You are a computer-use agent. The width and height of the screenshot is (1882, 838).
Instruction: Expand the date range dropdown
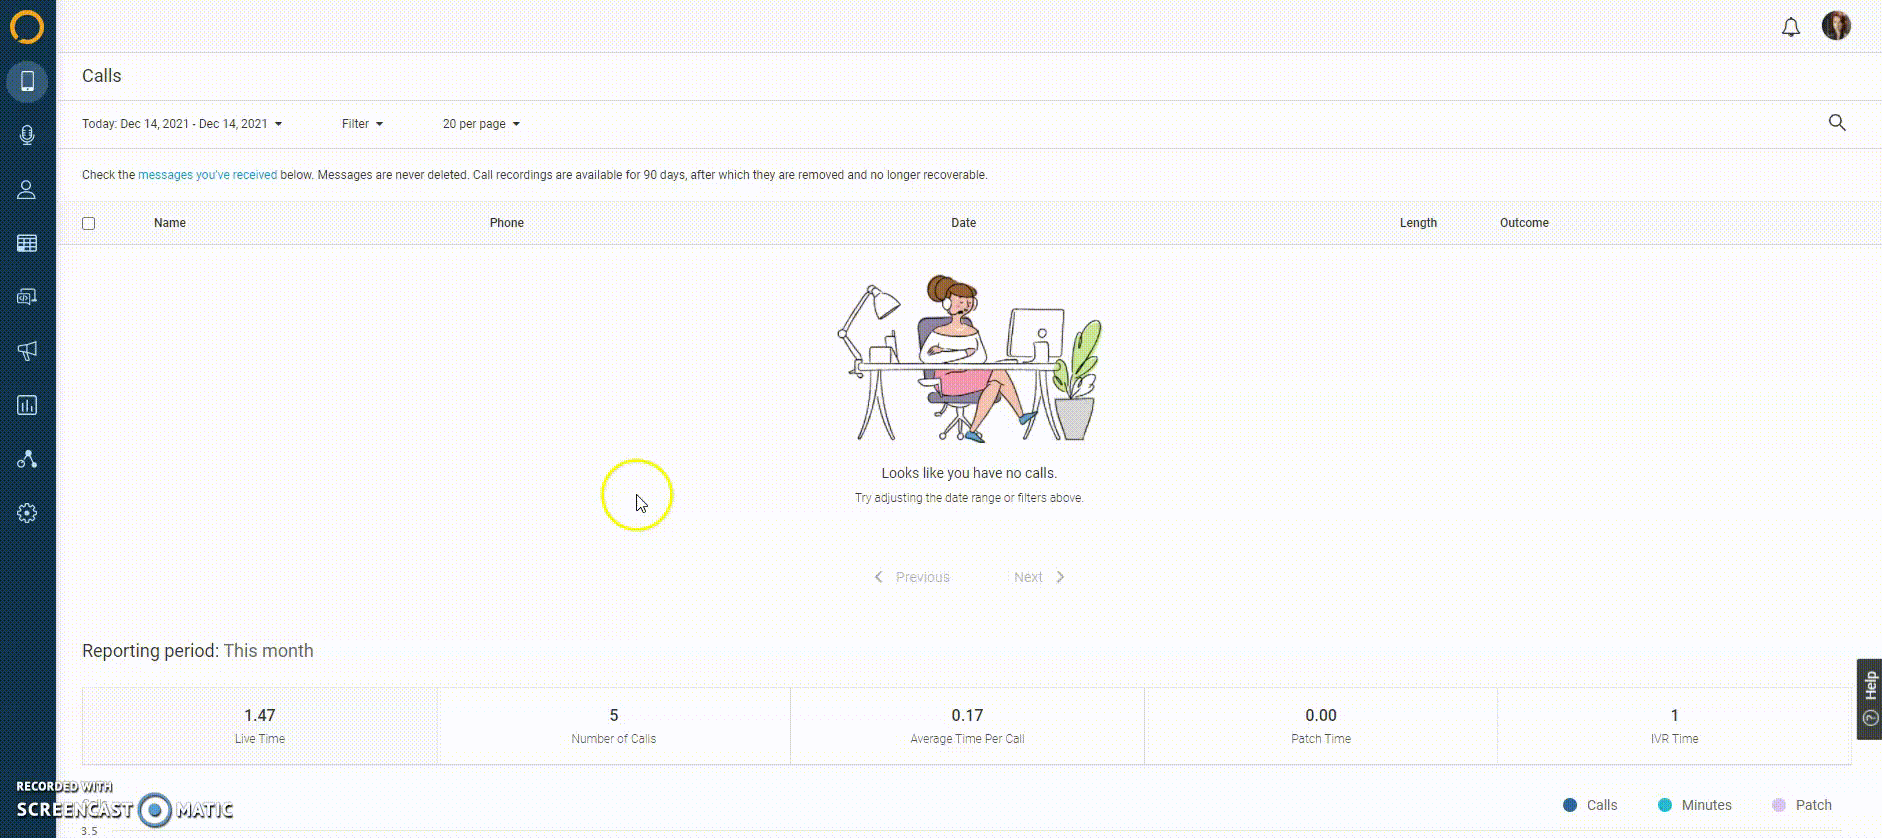click(182, 124)
